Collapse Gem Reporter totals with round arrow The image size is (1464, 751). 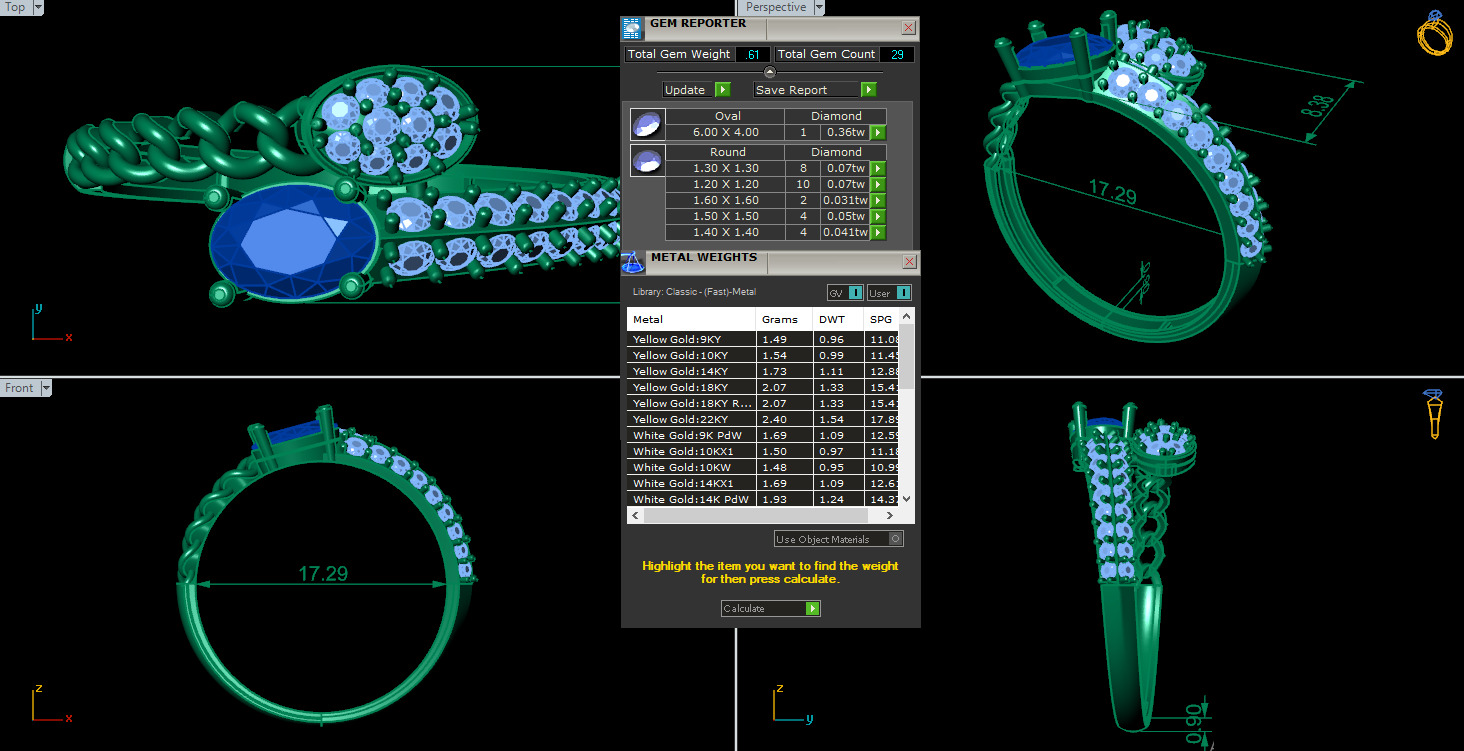(x=769, y=72)
